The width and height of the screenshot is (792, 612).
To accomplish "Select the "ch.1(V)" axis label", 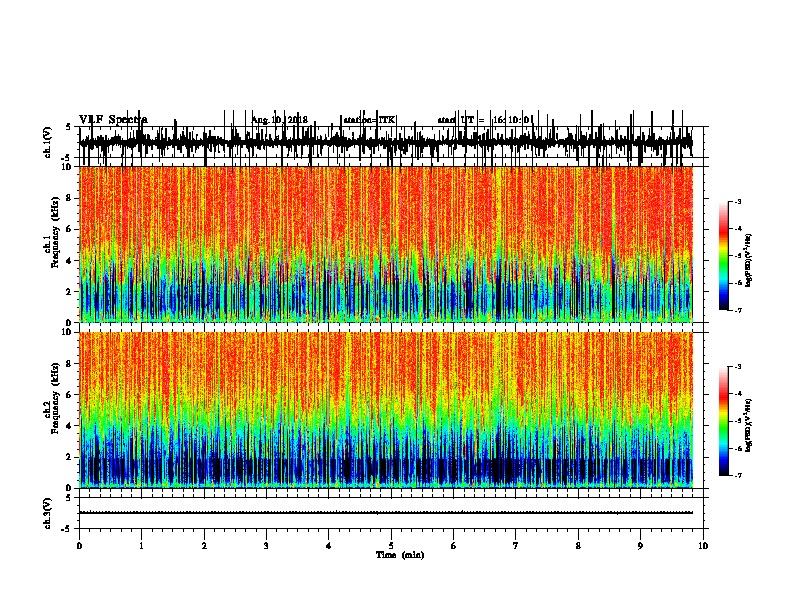I will point(48,142).
